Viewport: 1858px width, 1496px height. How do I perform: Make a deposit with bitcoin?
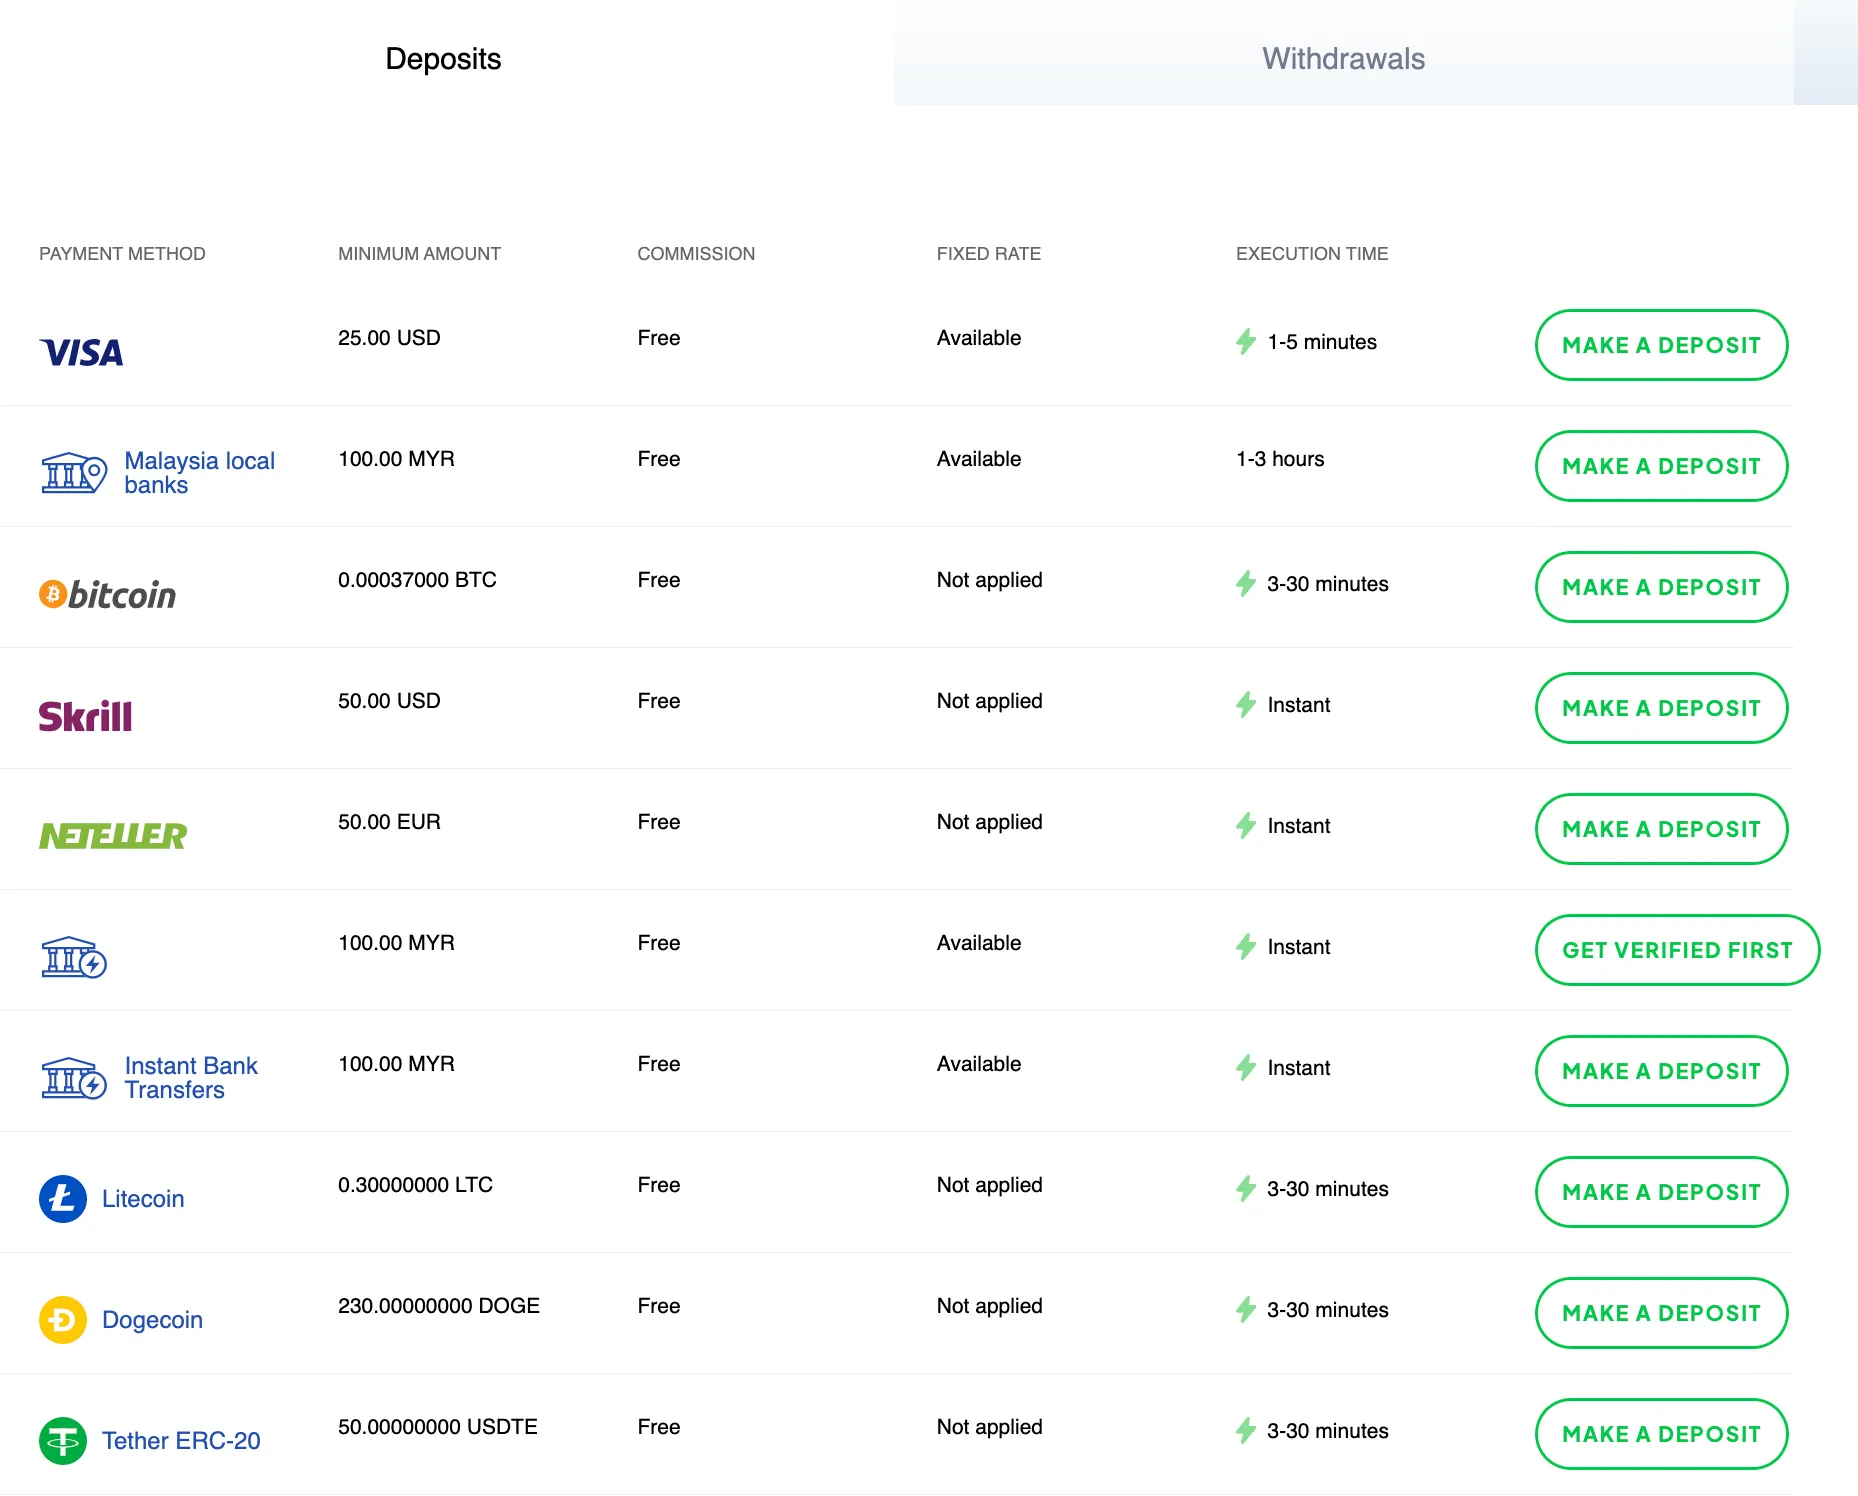pos(1661,587)
